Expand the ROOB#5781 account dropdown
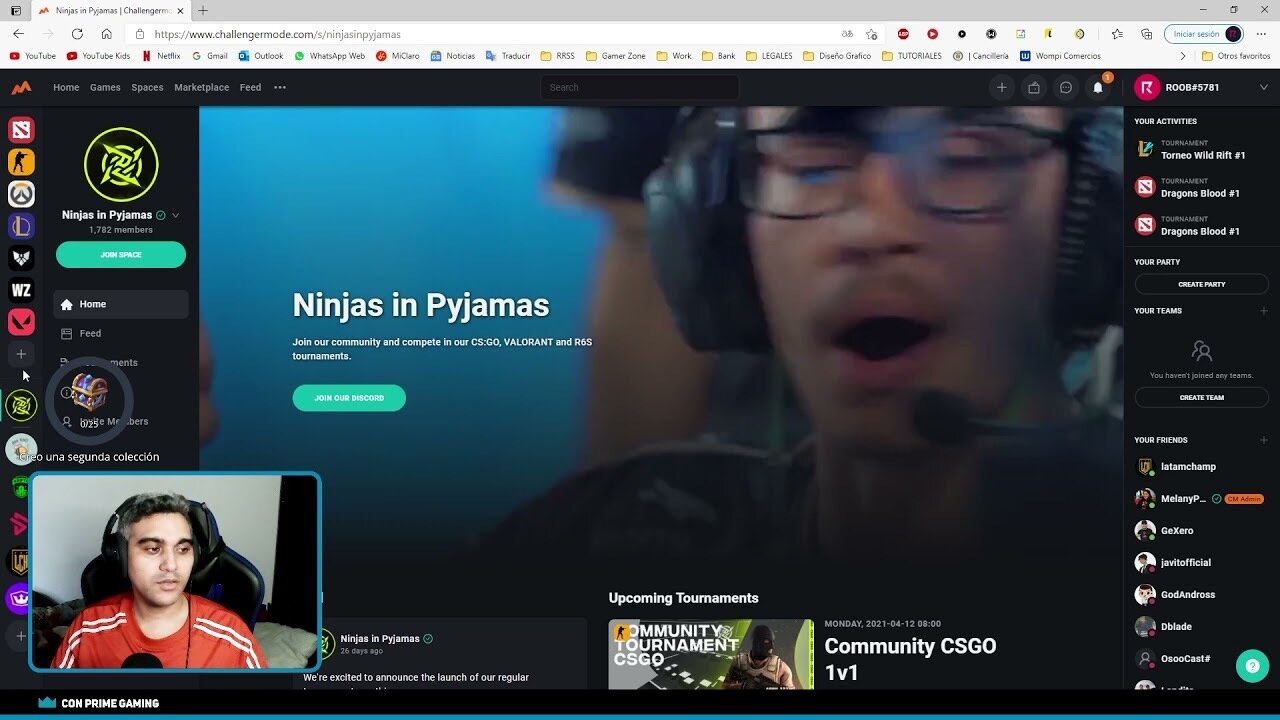 click(x=1263, y=88)
